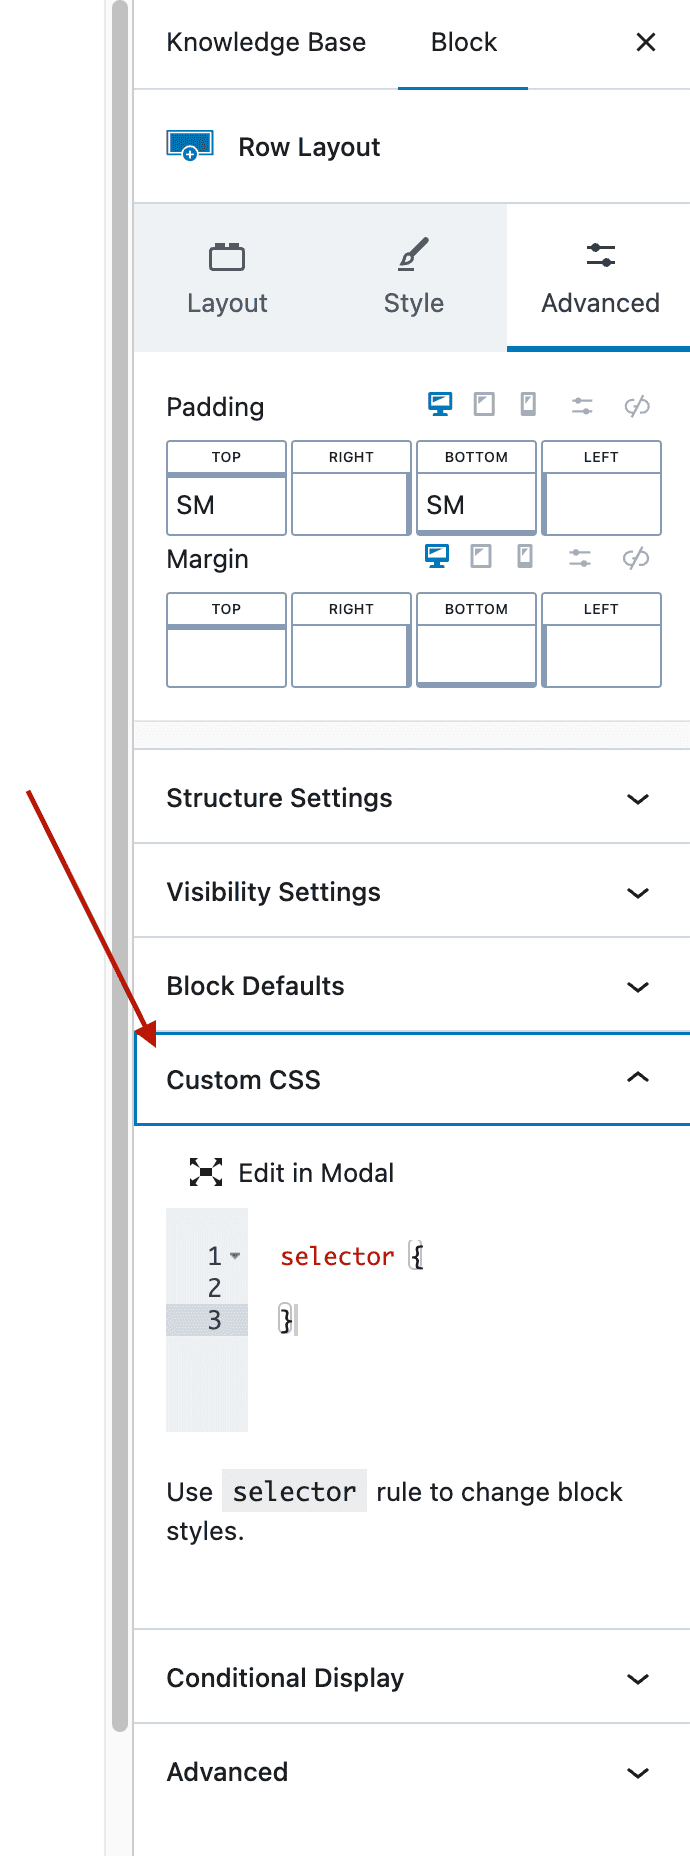The image size is (690, 1856).
Task: Toggle Padding units using the slider icon
Action: (580, 405)
